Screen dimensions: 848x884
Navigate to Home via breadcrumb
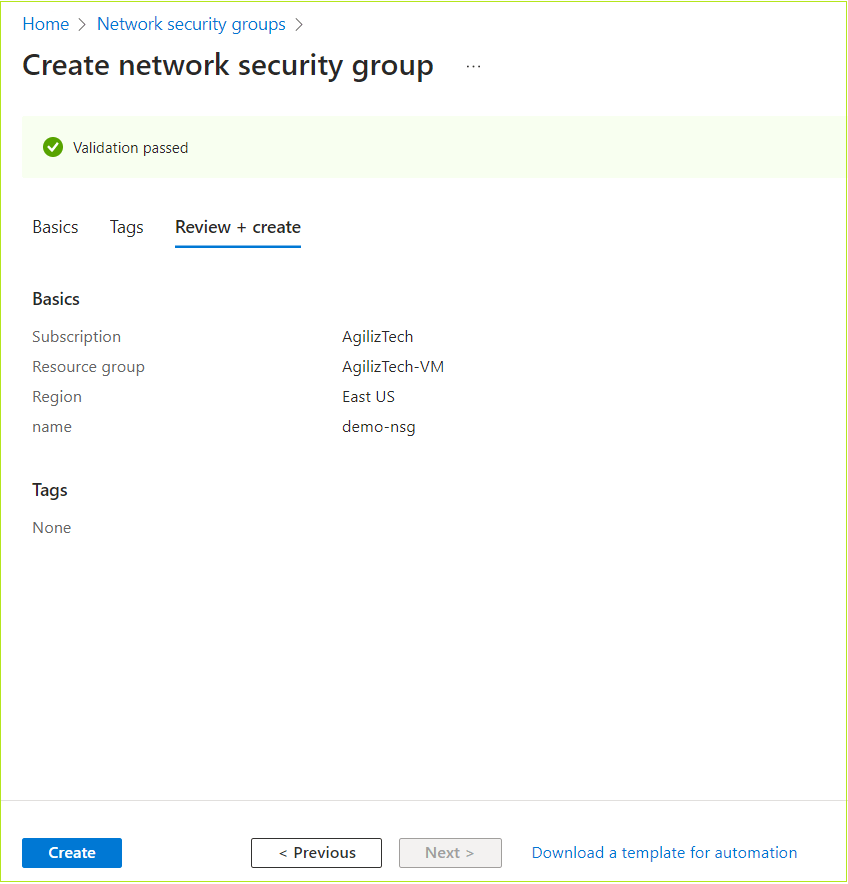coord(45,23)
